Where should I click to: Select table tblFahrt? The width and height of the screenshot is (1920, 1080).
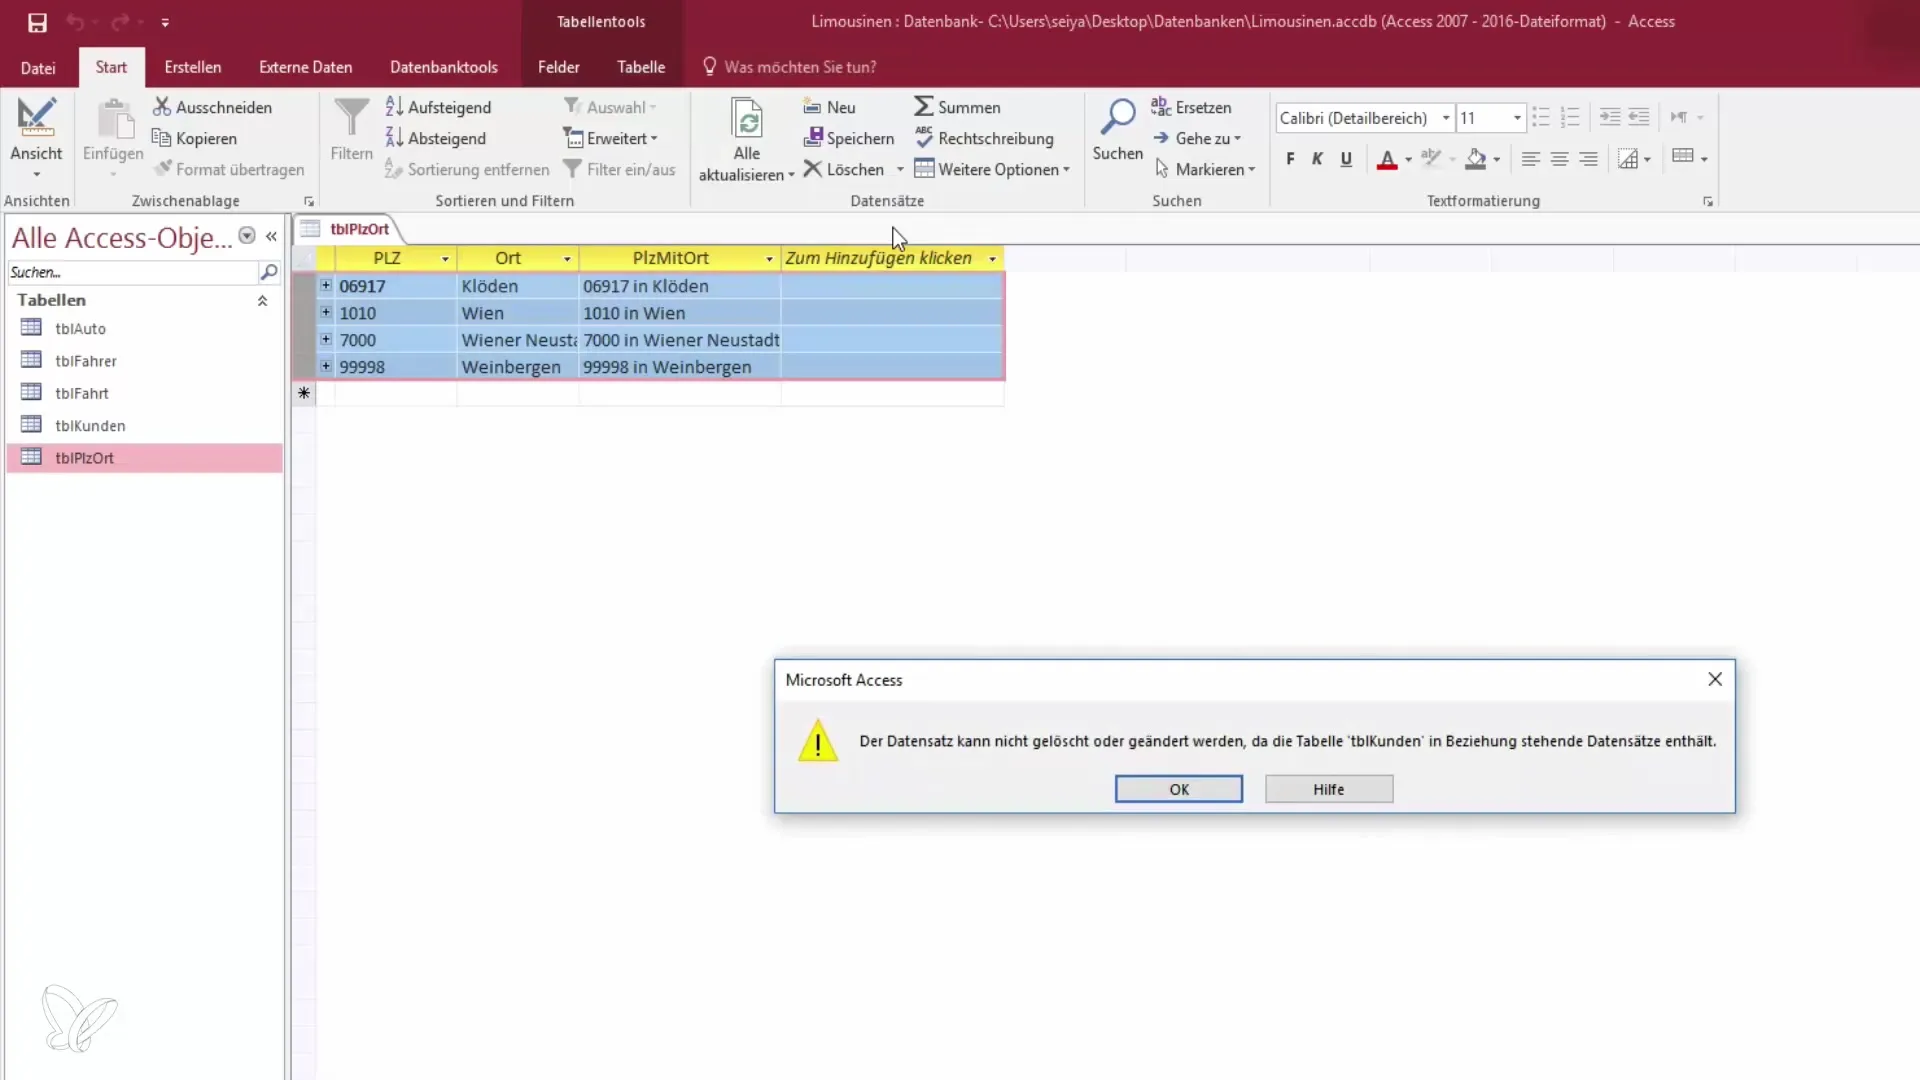pyautogui.click(x=144, y=393)
